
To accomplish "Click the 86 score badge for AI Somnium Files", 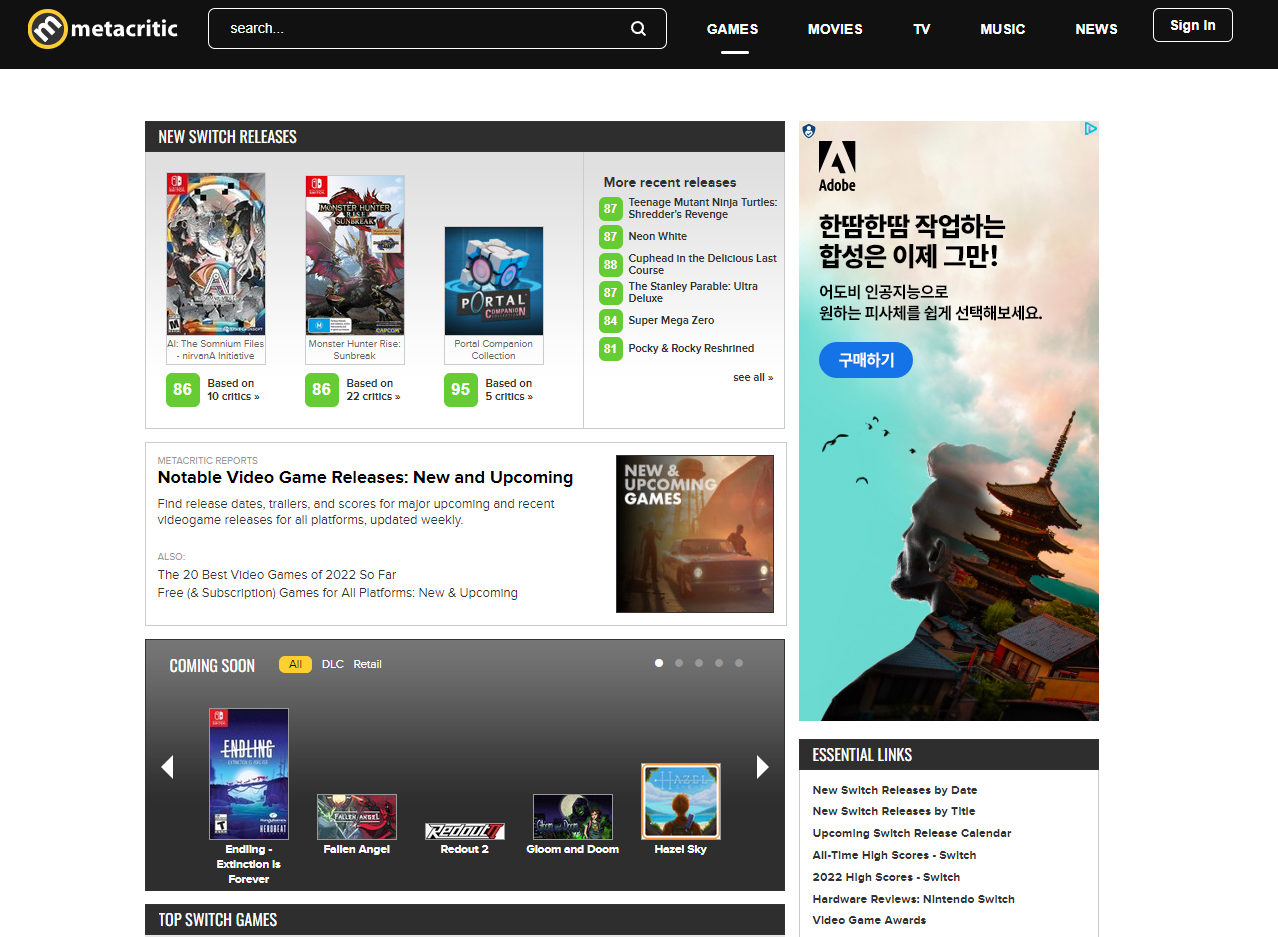I will [182, 390].
